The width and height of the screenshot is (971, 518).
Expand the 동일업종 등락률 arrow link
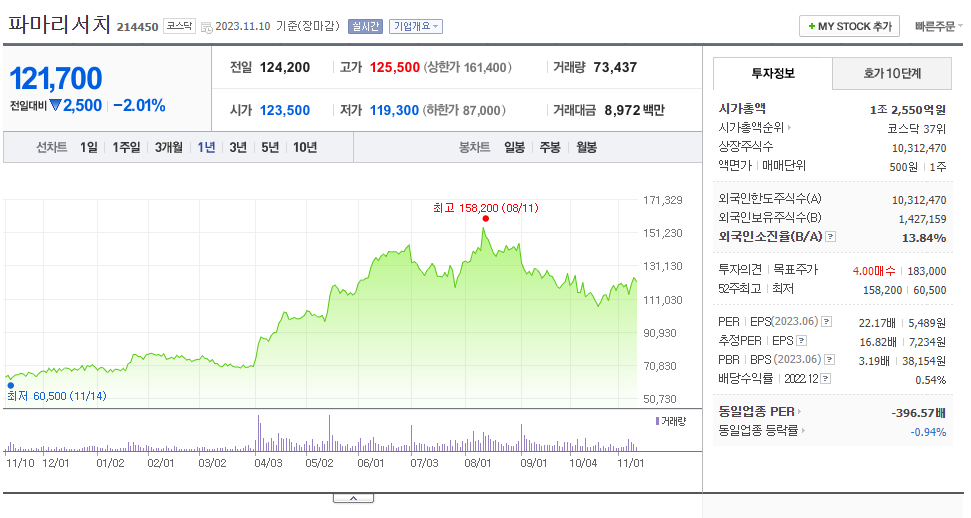click(x=803, y=430)
